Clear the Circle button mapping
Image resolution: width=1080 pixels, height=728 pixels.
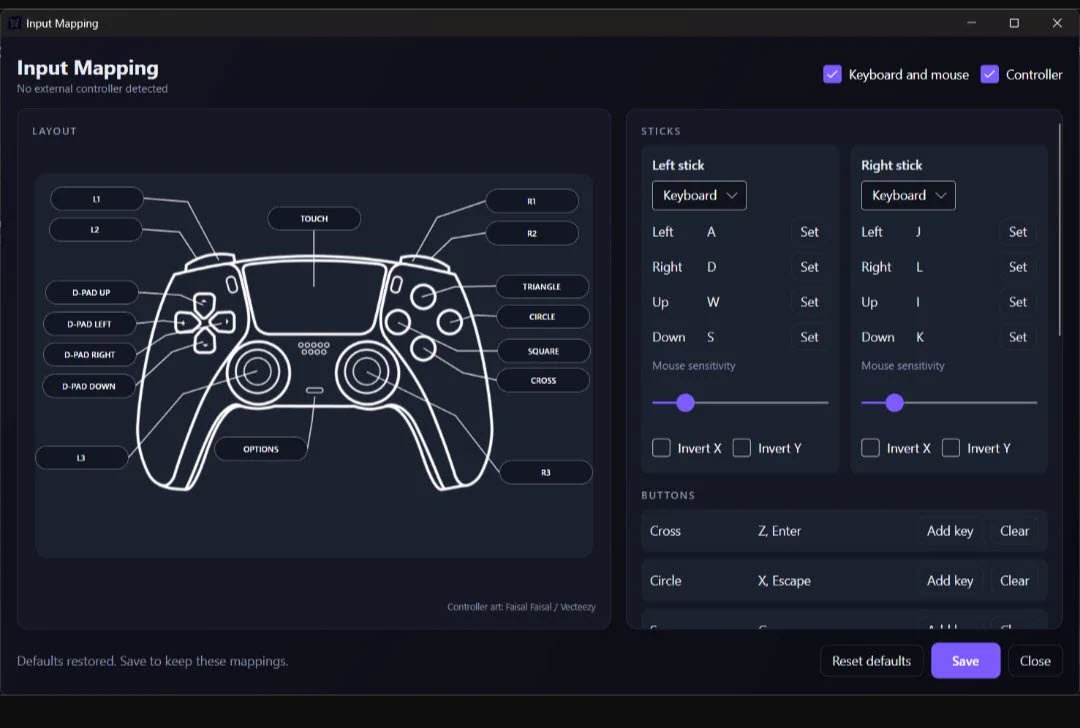(1015, 581)
